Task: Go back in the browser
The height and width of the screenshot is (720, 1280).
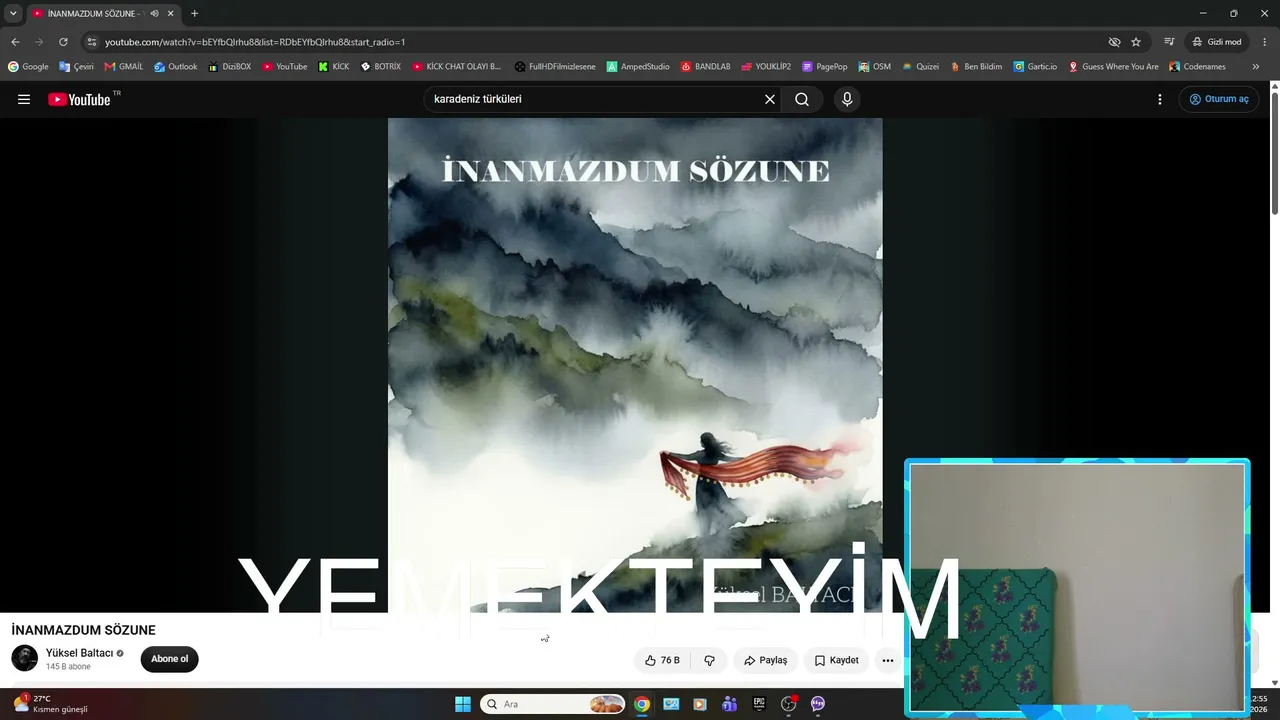Action: click(x=15, y=42)
